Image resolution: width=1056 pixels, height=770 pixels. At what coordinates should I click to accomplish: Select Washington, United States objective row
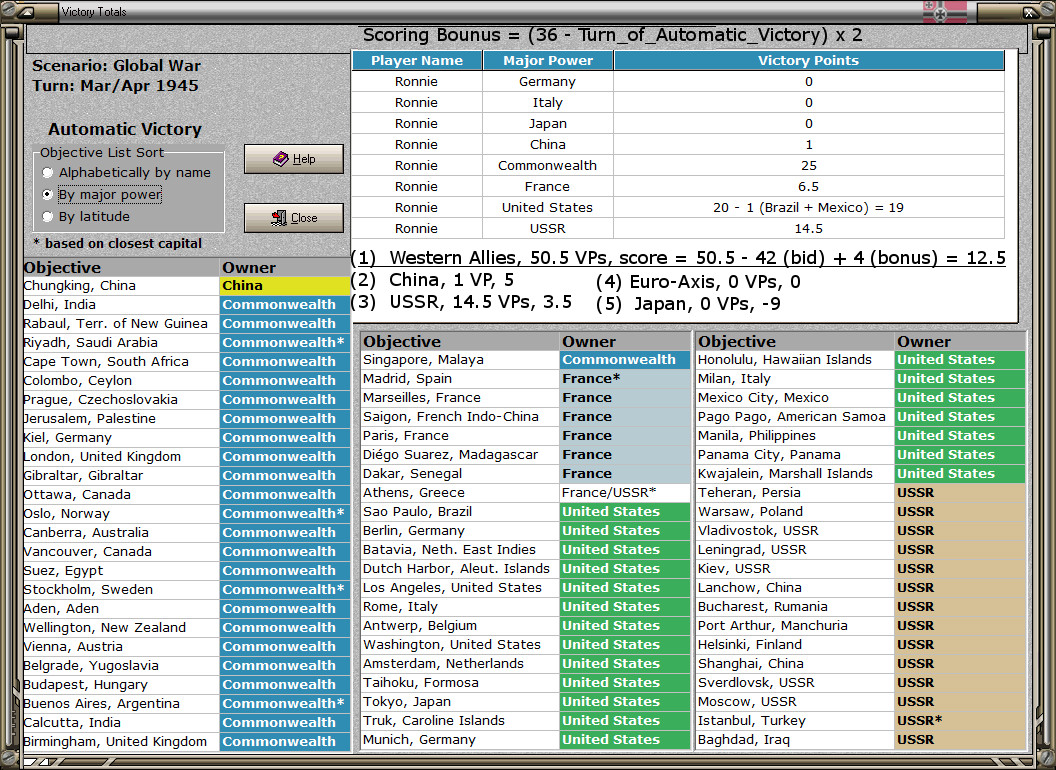click(x=525, y=645)
